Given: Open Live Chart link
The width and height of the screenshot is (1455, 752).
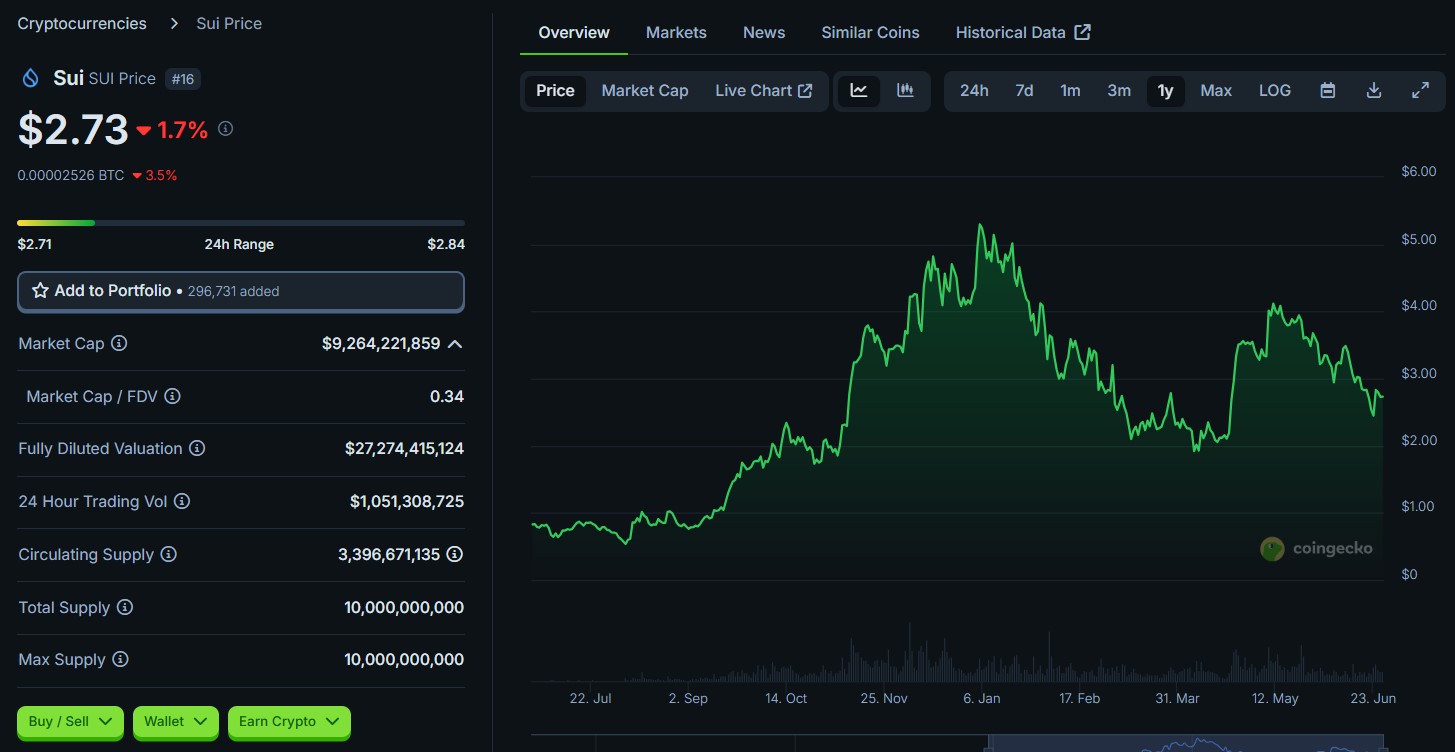Looking at the screenshot, I should coord(764,90).
